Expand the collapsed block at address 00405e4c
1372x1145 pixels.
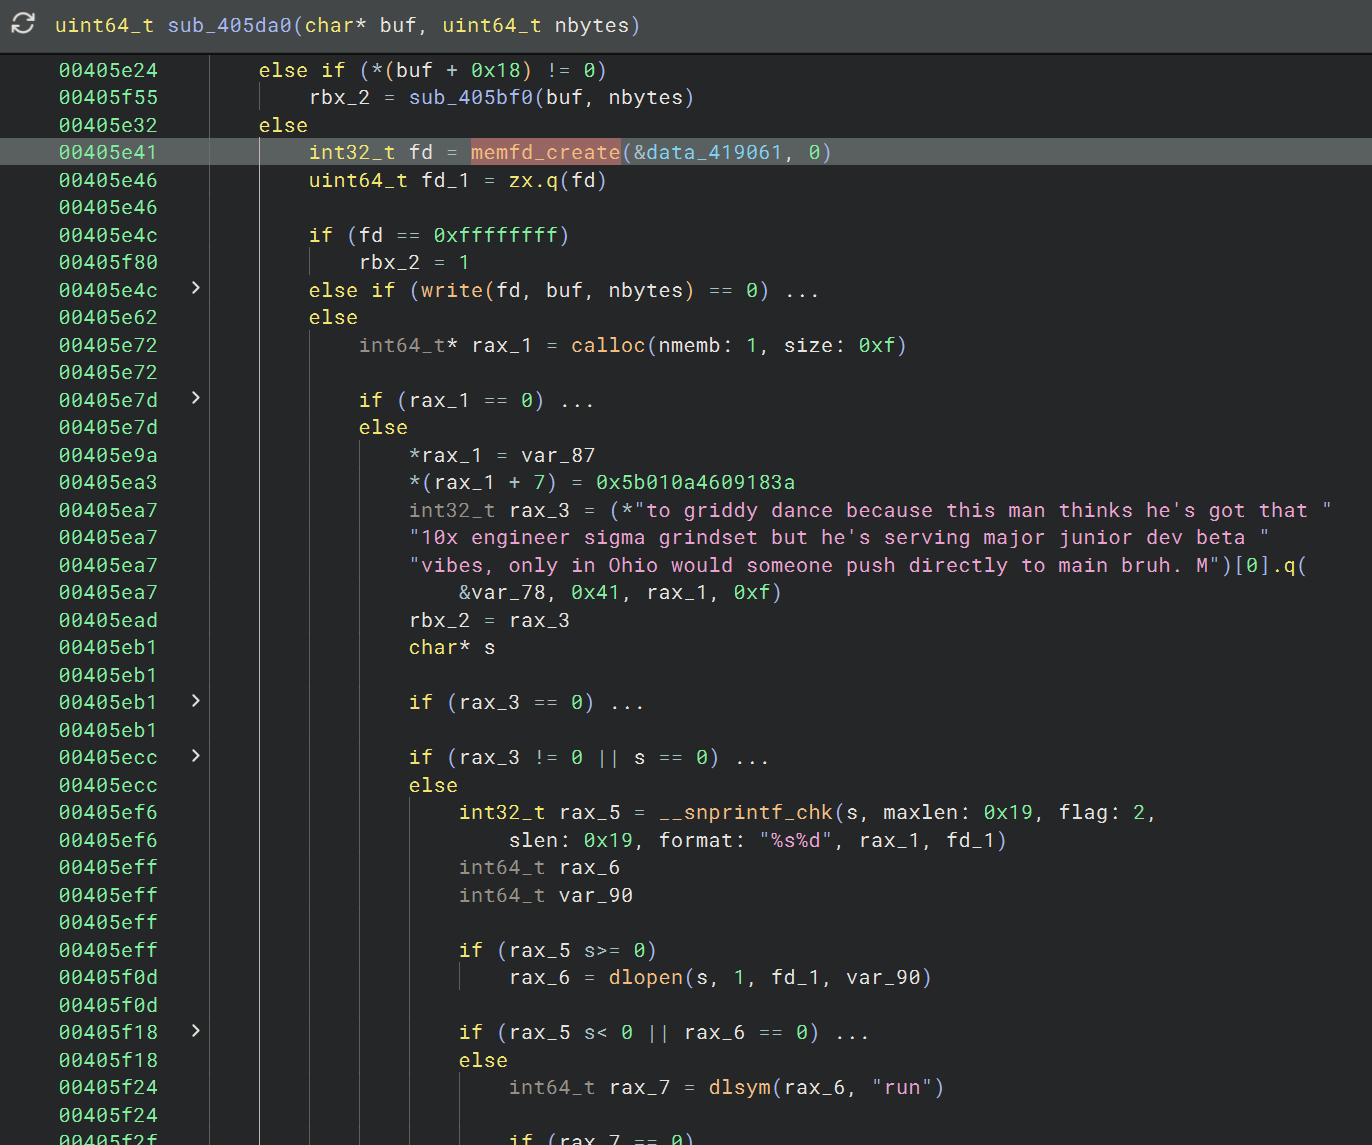click(195, 288)
